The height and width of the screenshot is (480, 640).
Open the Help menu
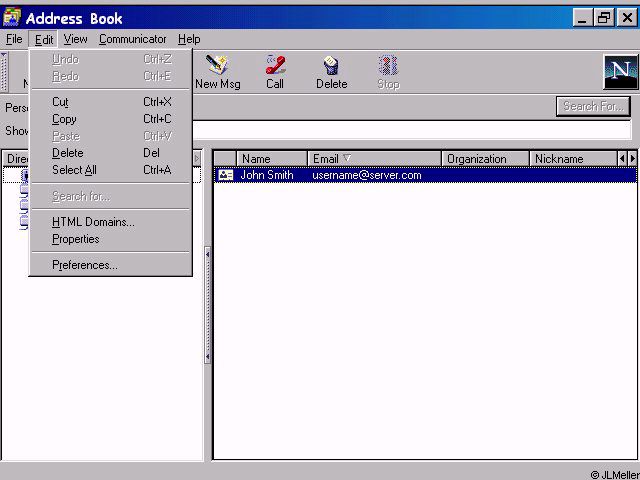[189, 39]
